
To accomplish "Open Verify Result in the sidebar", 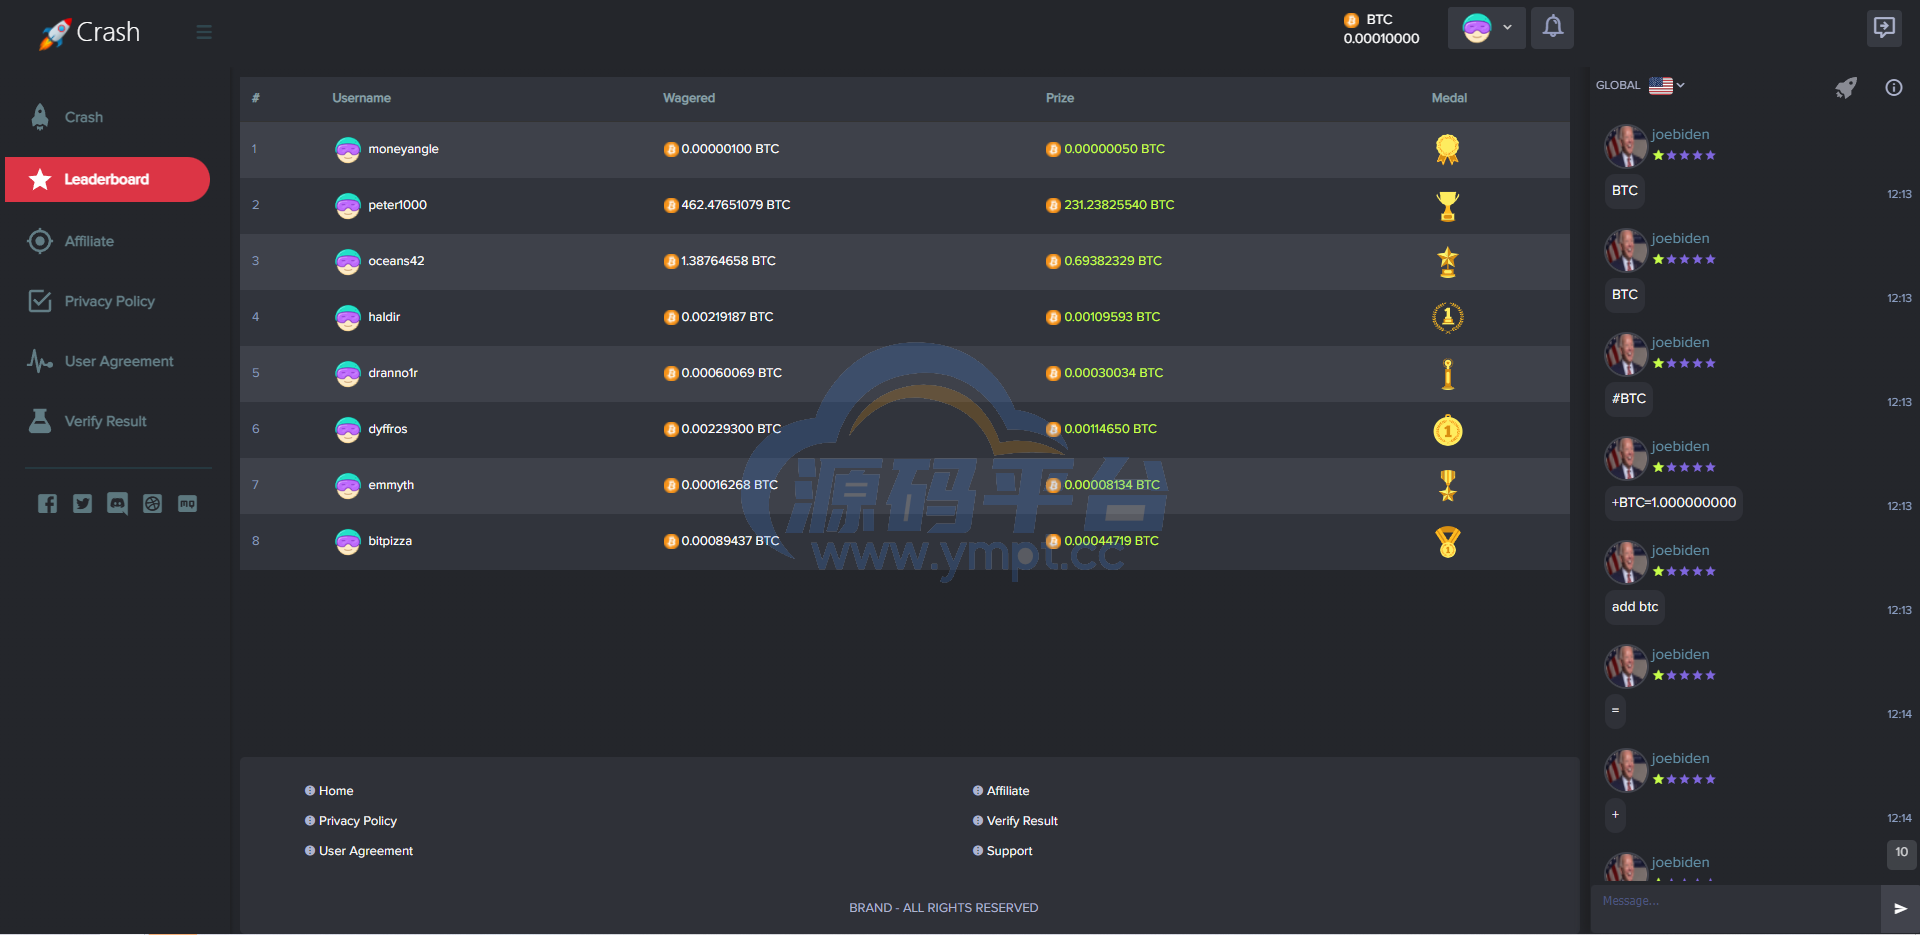I will tap(105, 421).
